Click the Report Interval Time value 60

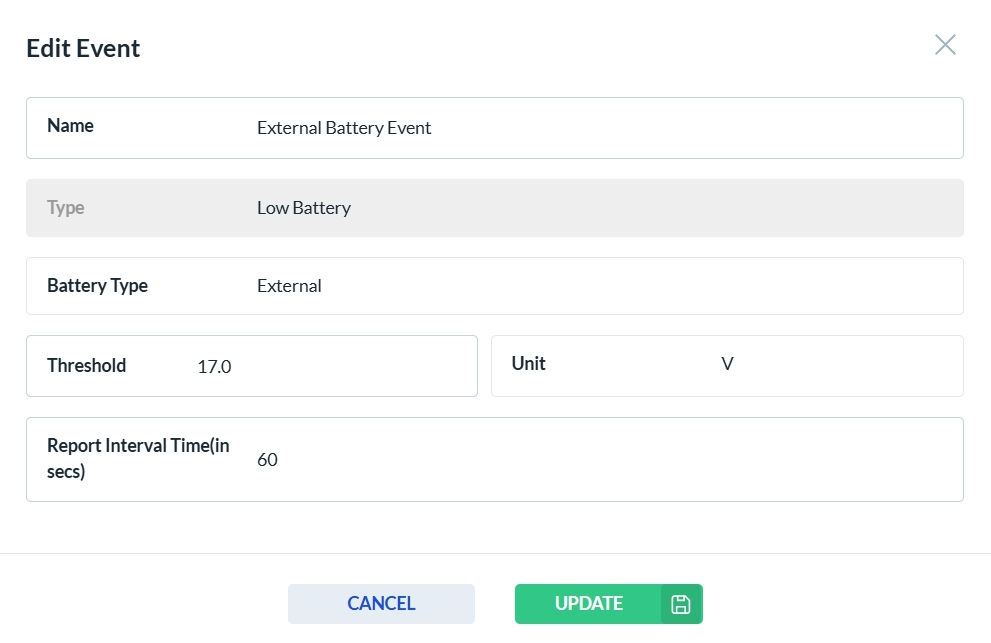pos(600,460)
